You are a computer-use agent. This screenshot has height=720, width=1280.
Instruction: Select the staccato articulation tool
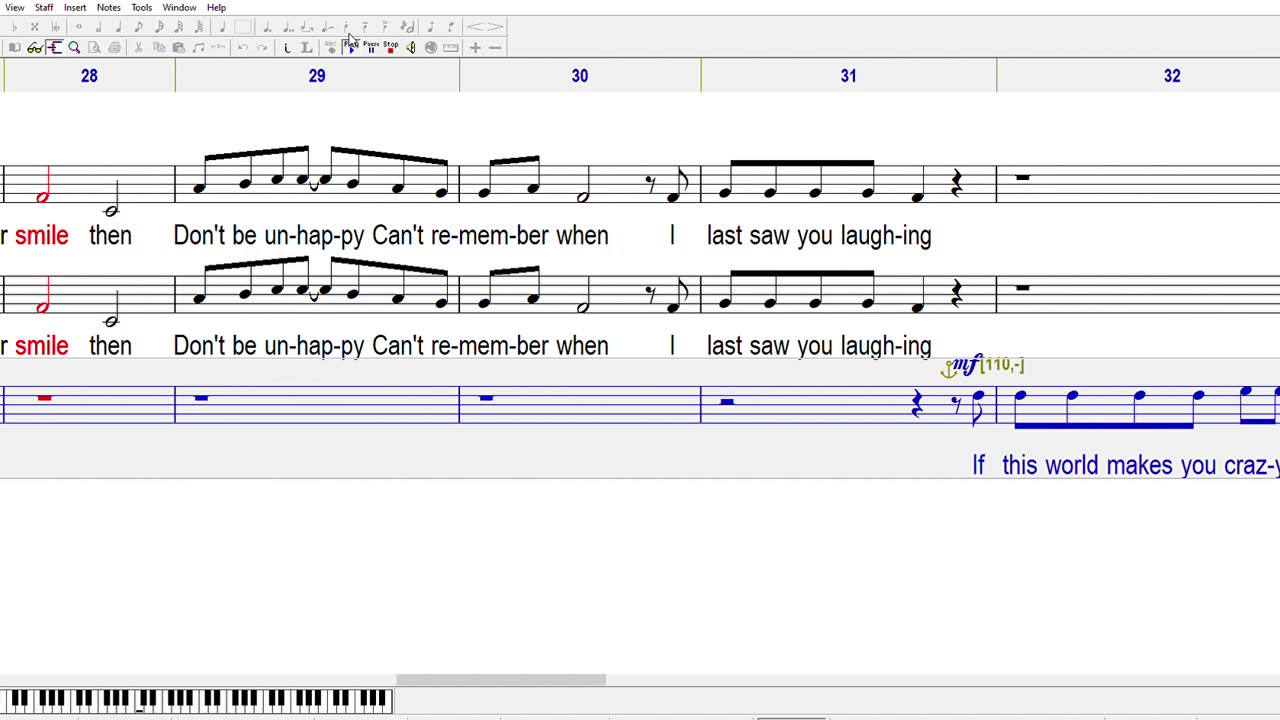tap(346, 27)
